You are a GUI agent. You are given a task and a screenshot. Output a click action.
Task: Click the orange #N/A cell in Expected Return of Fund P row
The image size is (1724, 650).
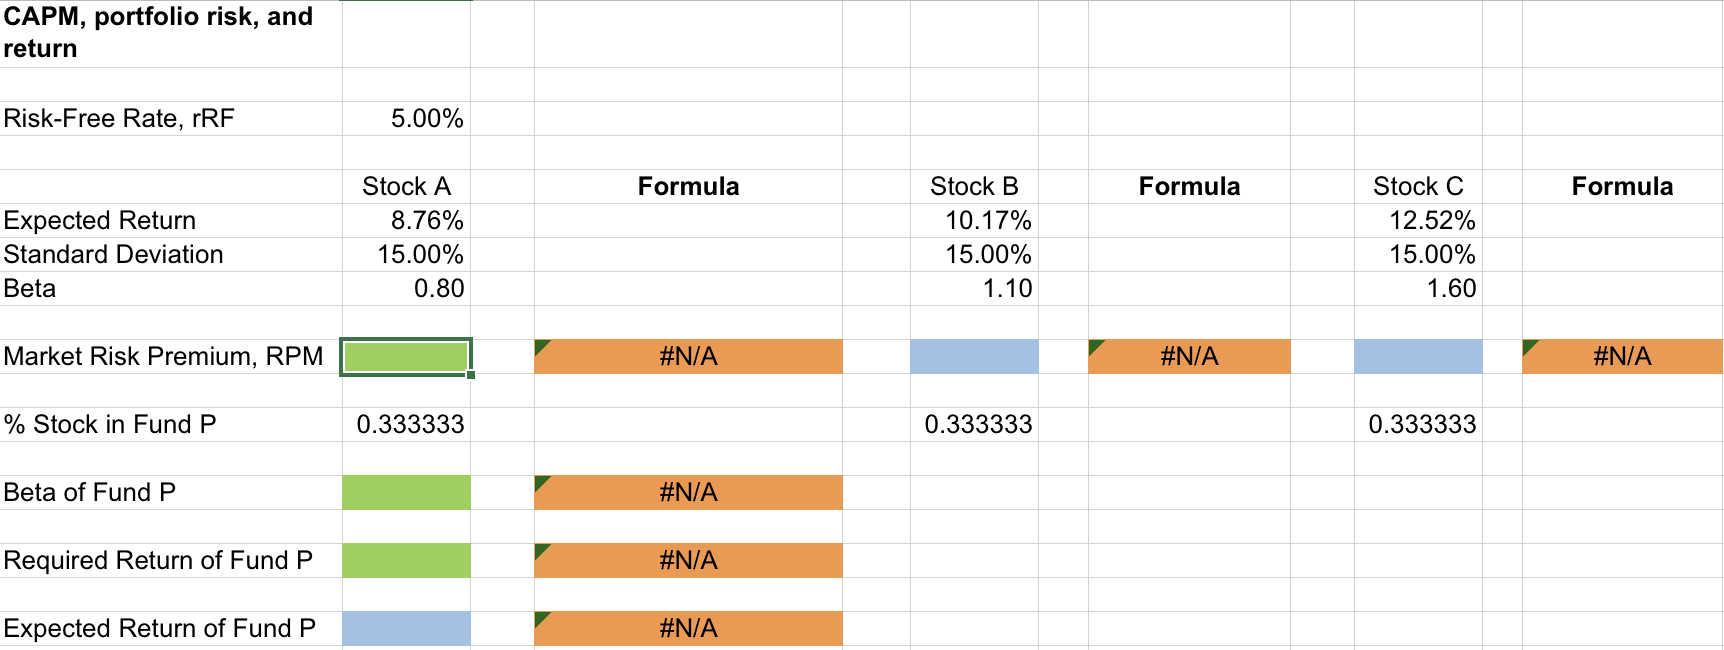click(x=688, y=628)
